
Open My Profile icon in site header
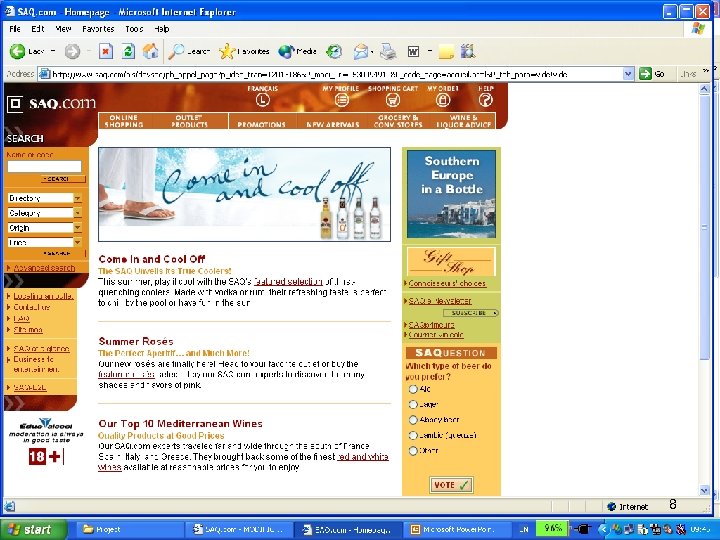[x=341, y=100]
